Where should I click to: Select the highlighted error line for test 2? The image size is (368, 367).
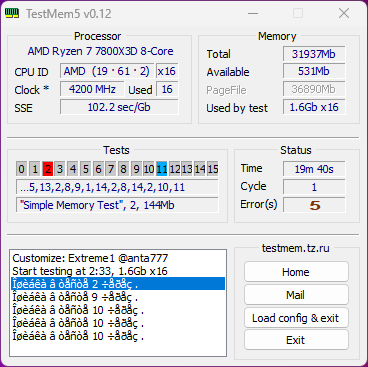(x=118, y=284)
